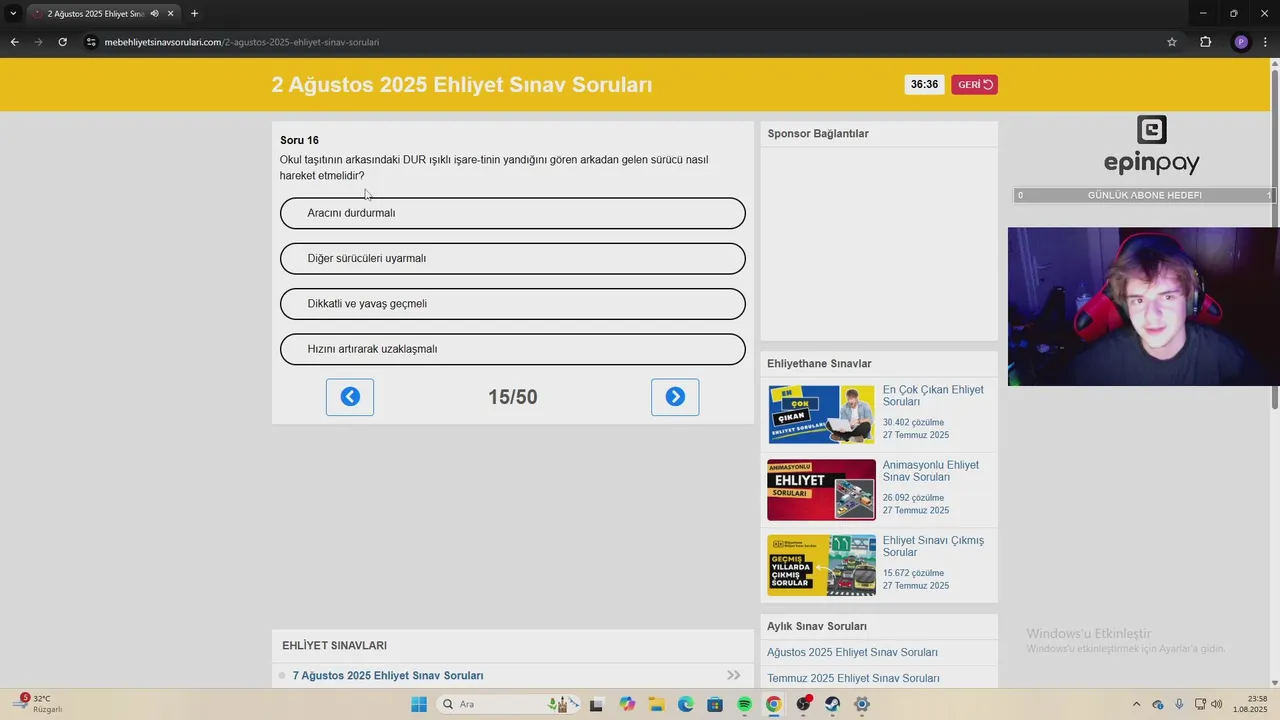Click the 'EHLİYET SINAVLARI' section heading
1280x720 pixels.
click(x=334, y=646)
